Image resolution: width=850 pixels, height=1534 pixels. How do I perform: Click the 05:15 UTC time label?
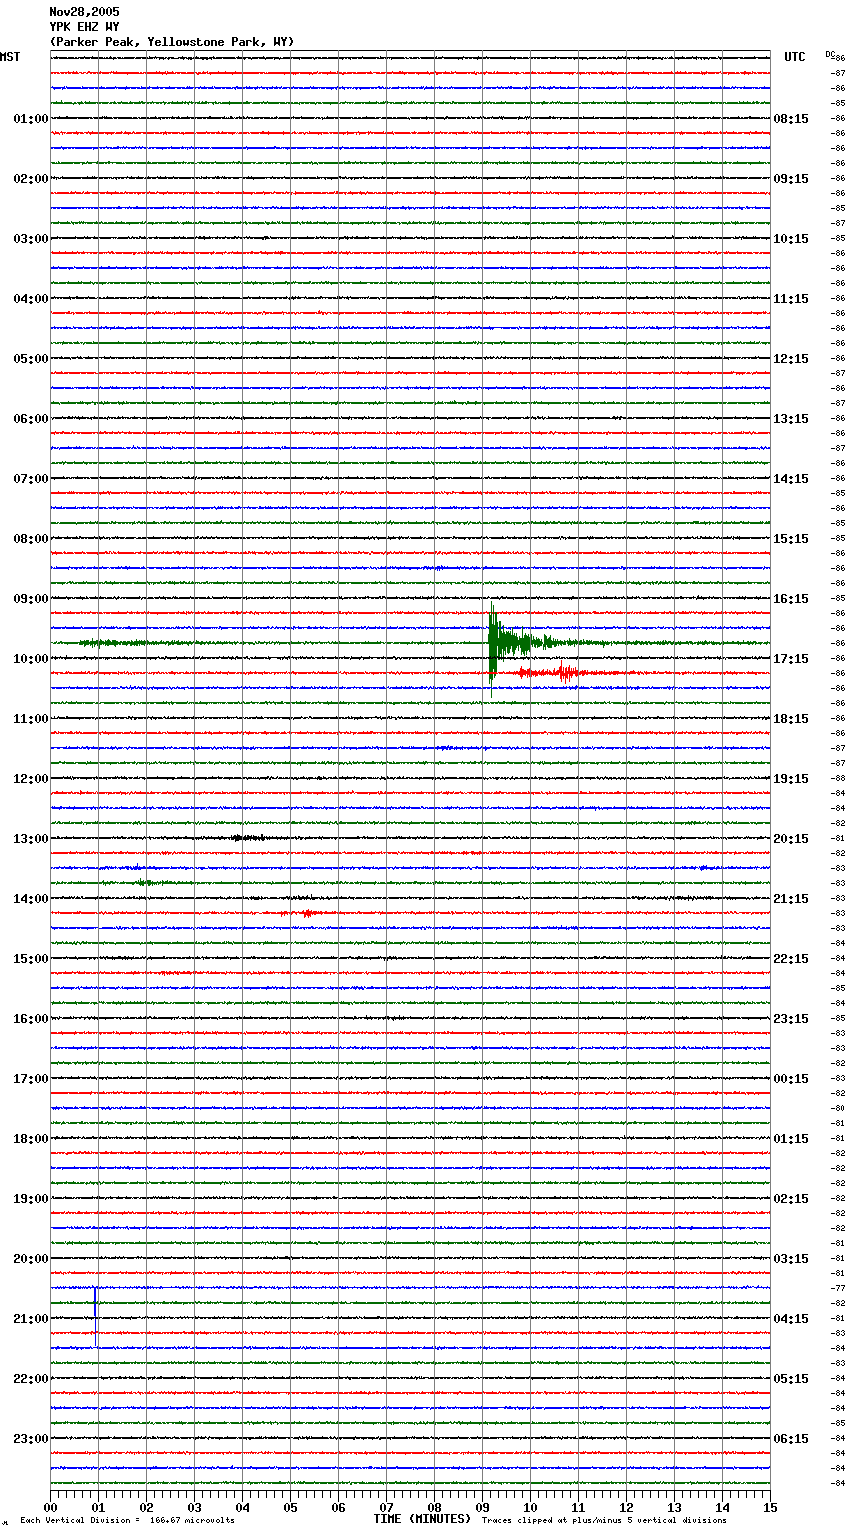[791, 1379]
